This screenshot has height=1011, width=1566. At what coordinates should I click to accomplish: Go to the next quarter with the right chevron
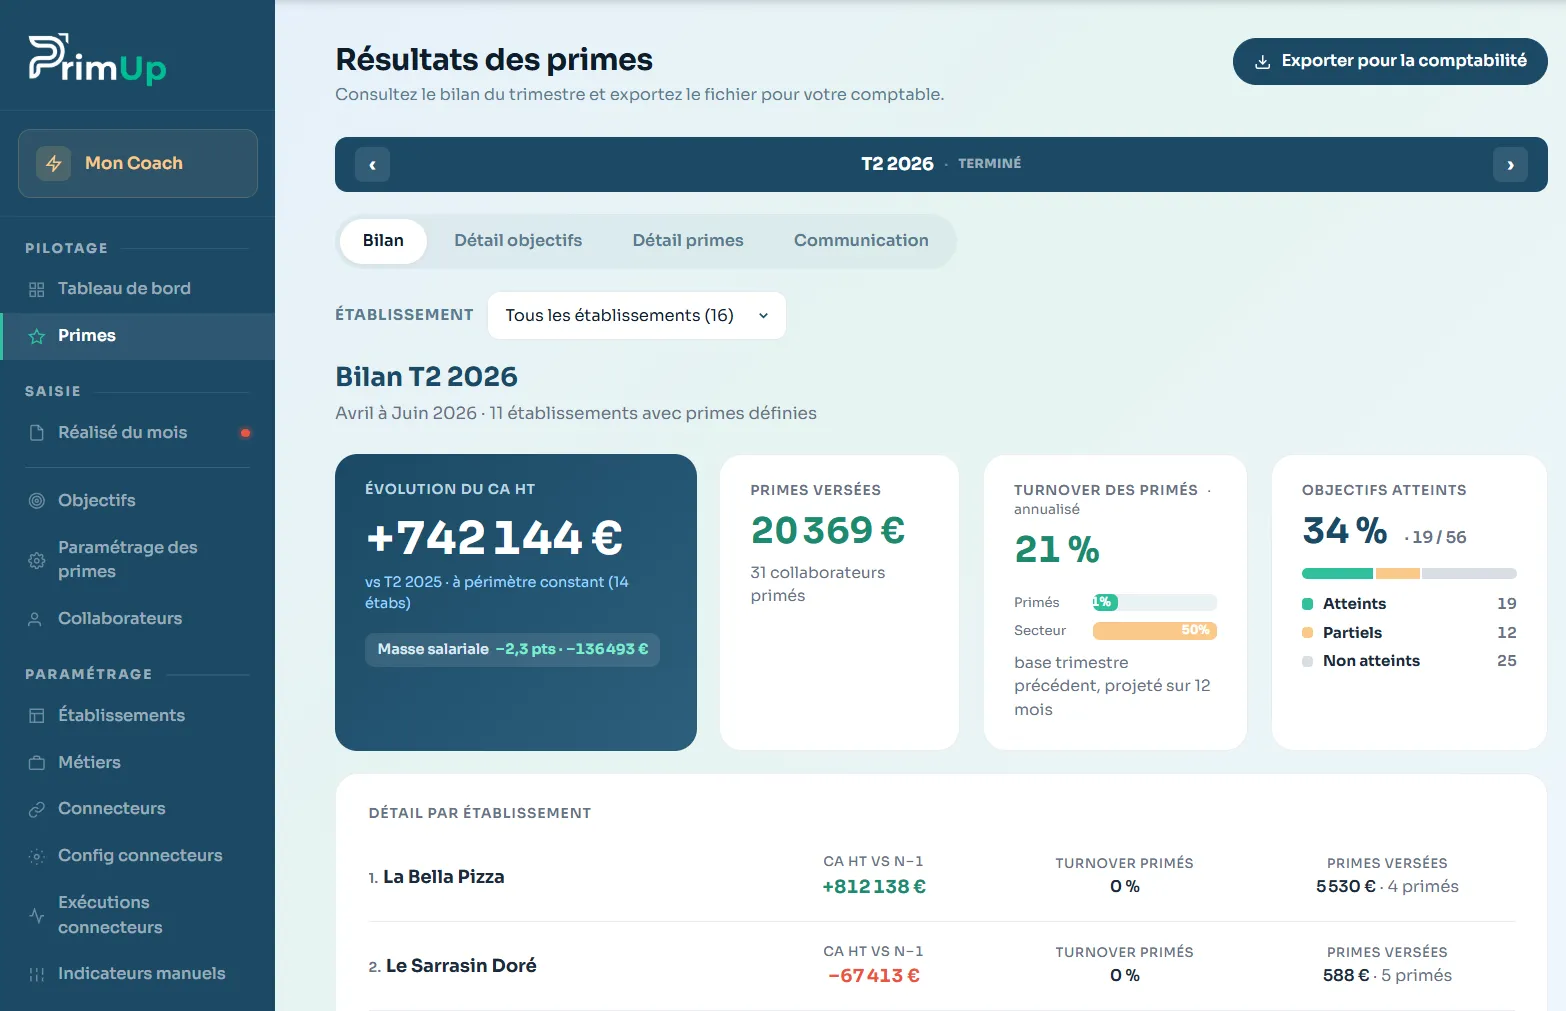pos(1510,165)
